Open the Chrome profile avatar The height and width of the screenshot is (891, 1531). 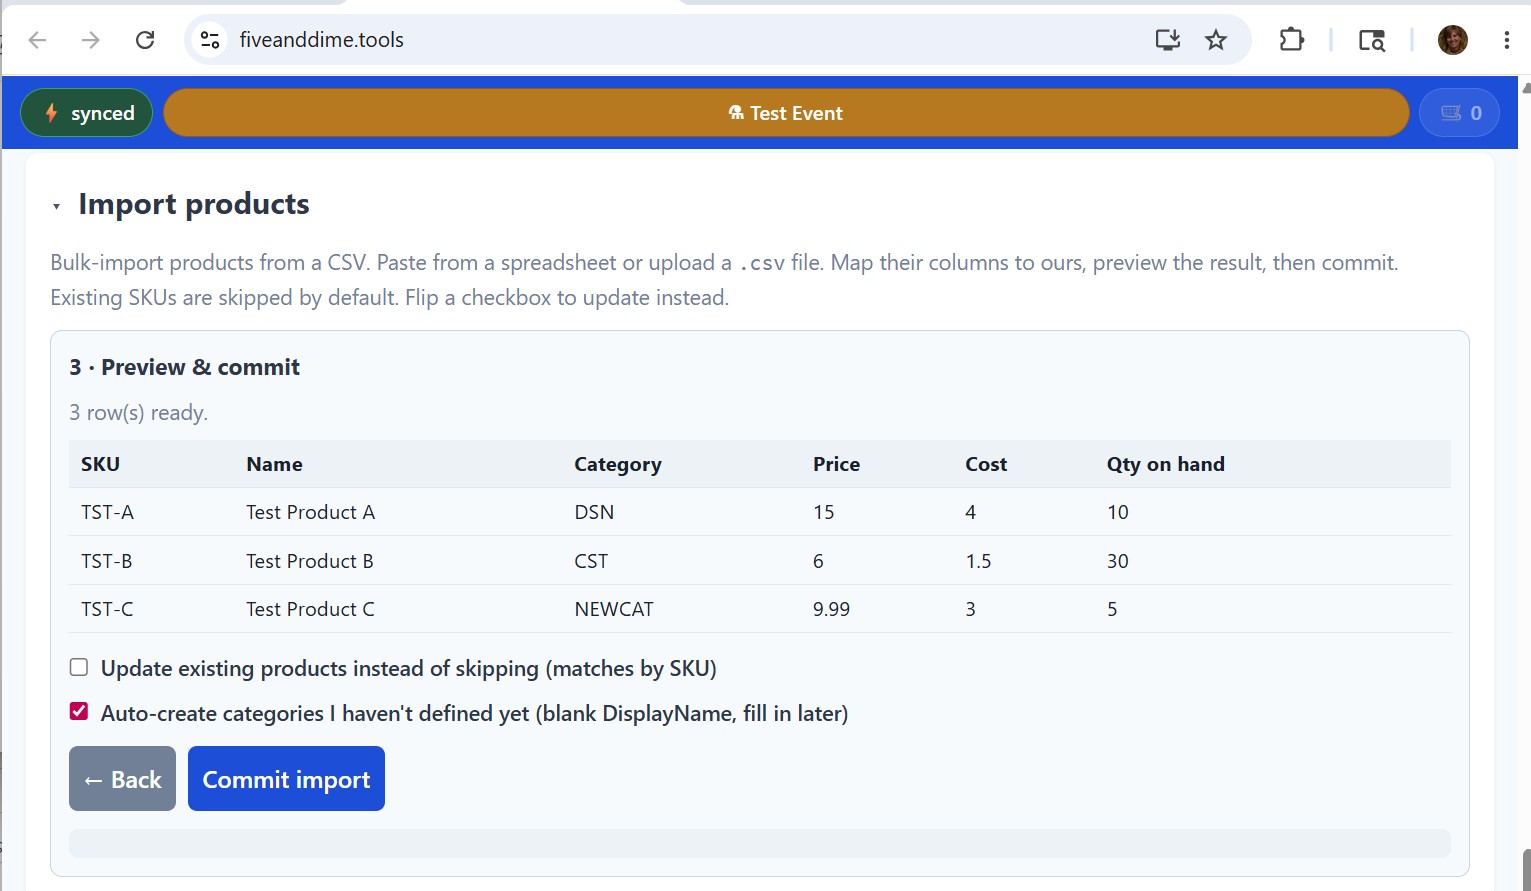coord(1453,40)
